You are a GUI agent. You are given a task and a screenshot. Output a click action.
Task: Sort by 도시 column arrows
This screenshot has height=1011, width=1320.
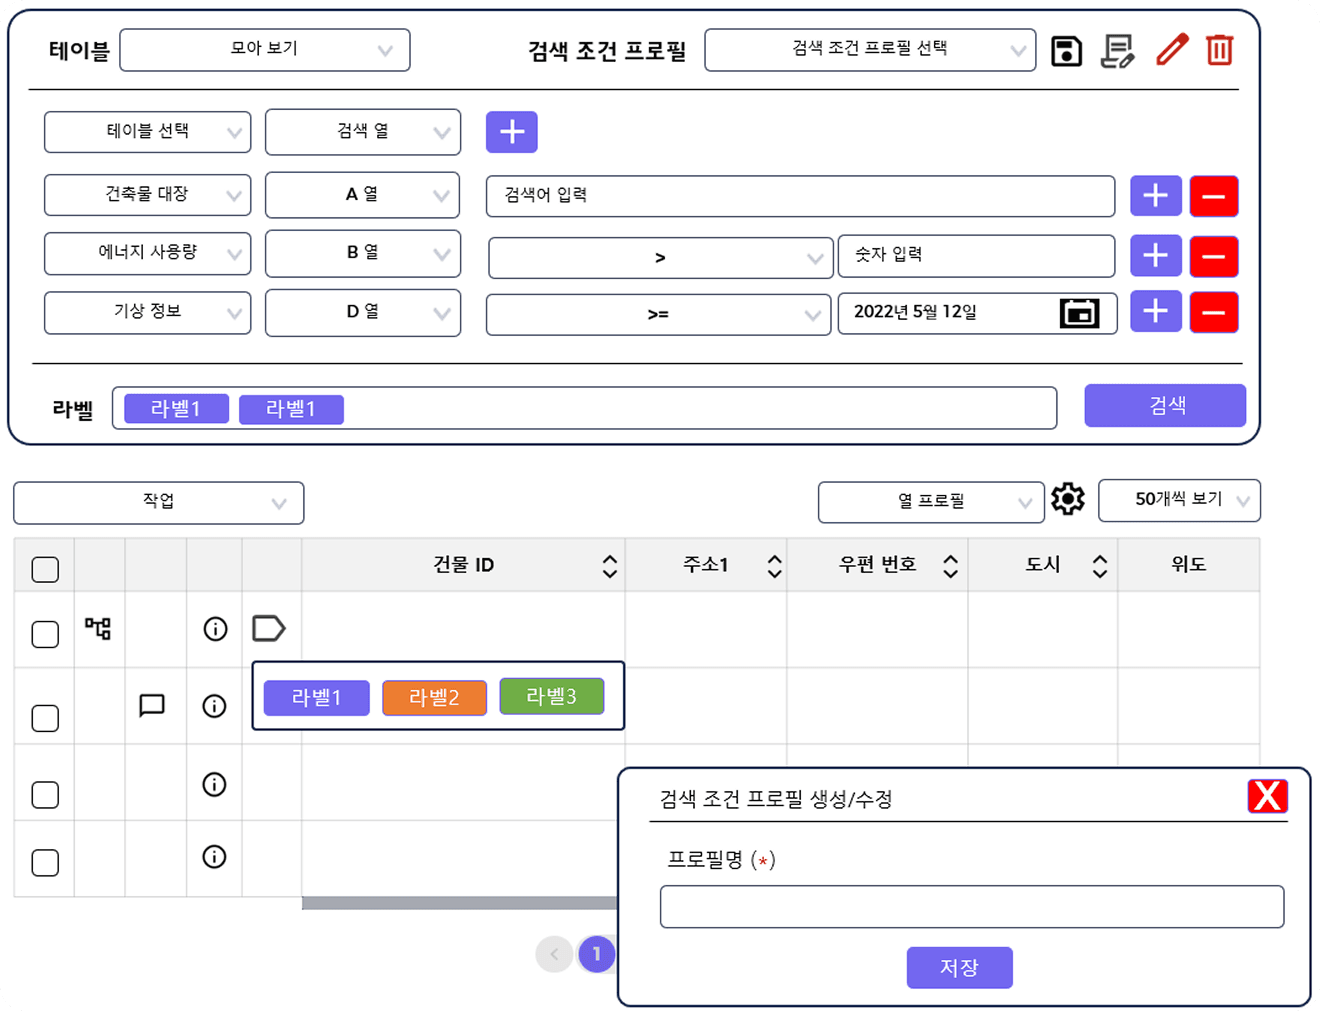click(1100, 566)
